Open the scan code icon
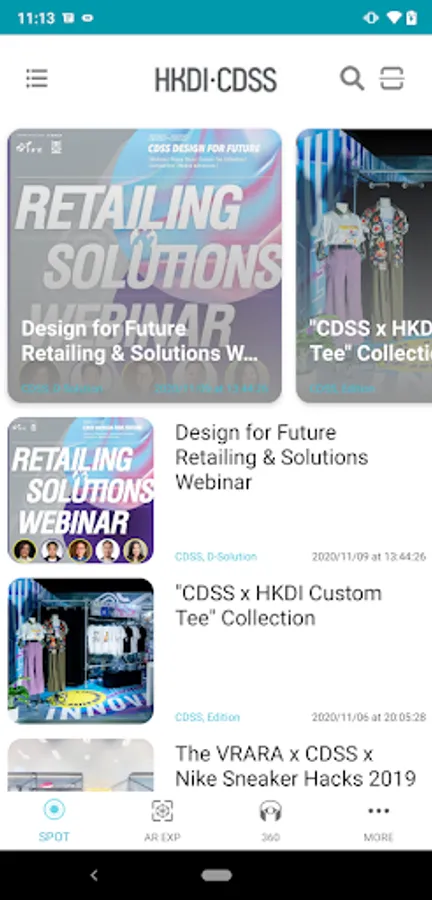Image resolution: width=432 pixels, height=900 pixels. coord(392,79)
